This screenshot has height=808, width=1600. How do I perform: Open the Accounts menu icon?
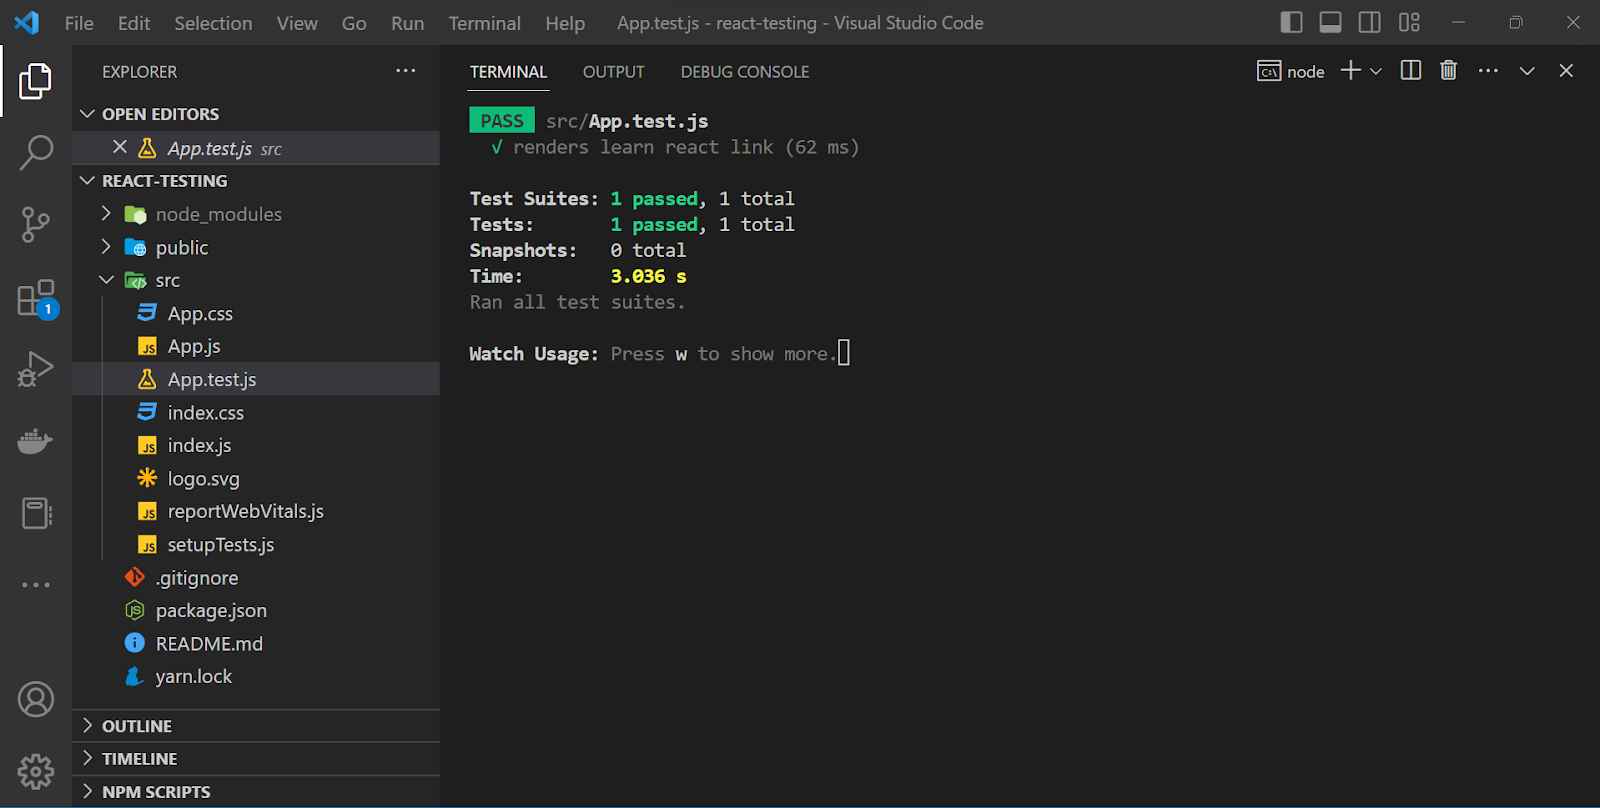36,699
